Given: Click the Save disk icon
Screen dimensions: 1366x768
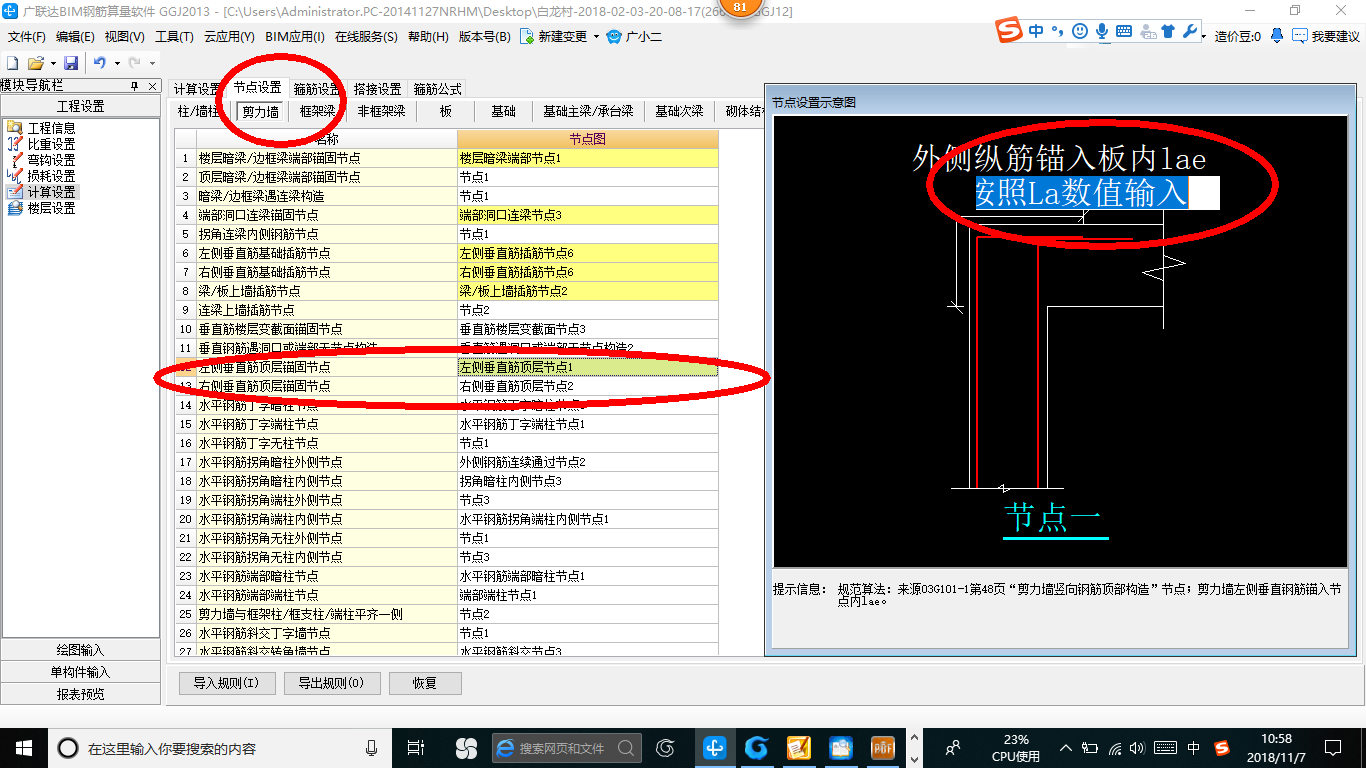Looking at the screenshot, I should click(71, 63).
